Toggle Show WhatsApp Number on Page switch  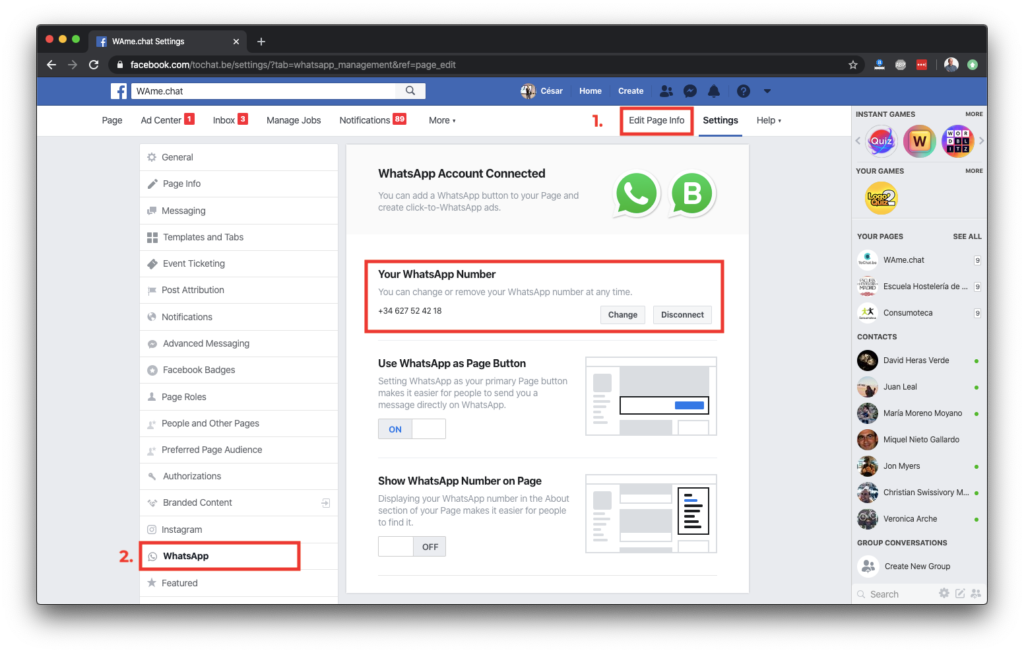pyautogui.click(x=411, y=547)
